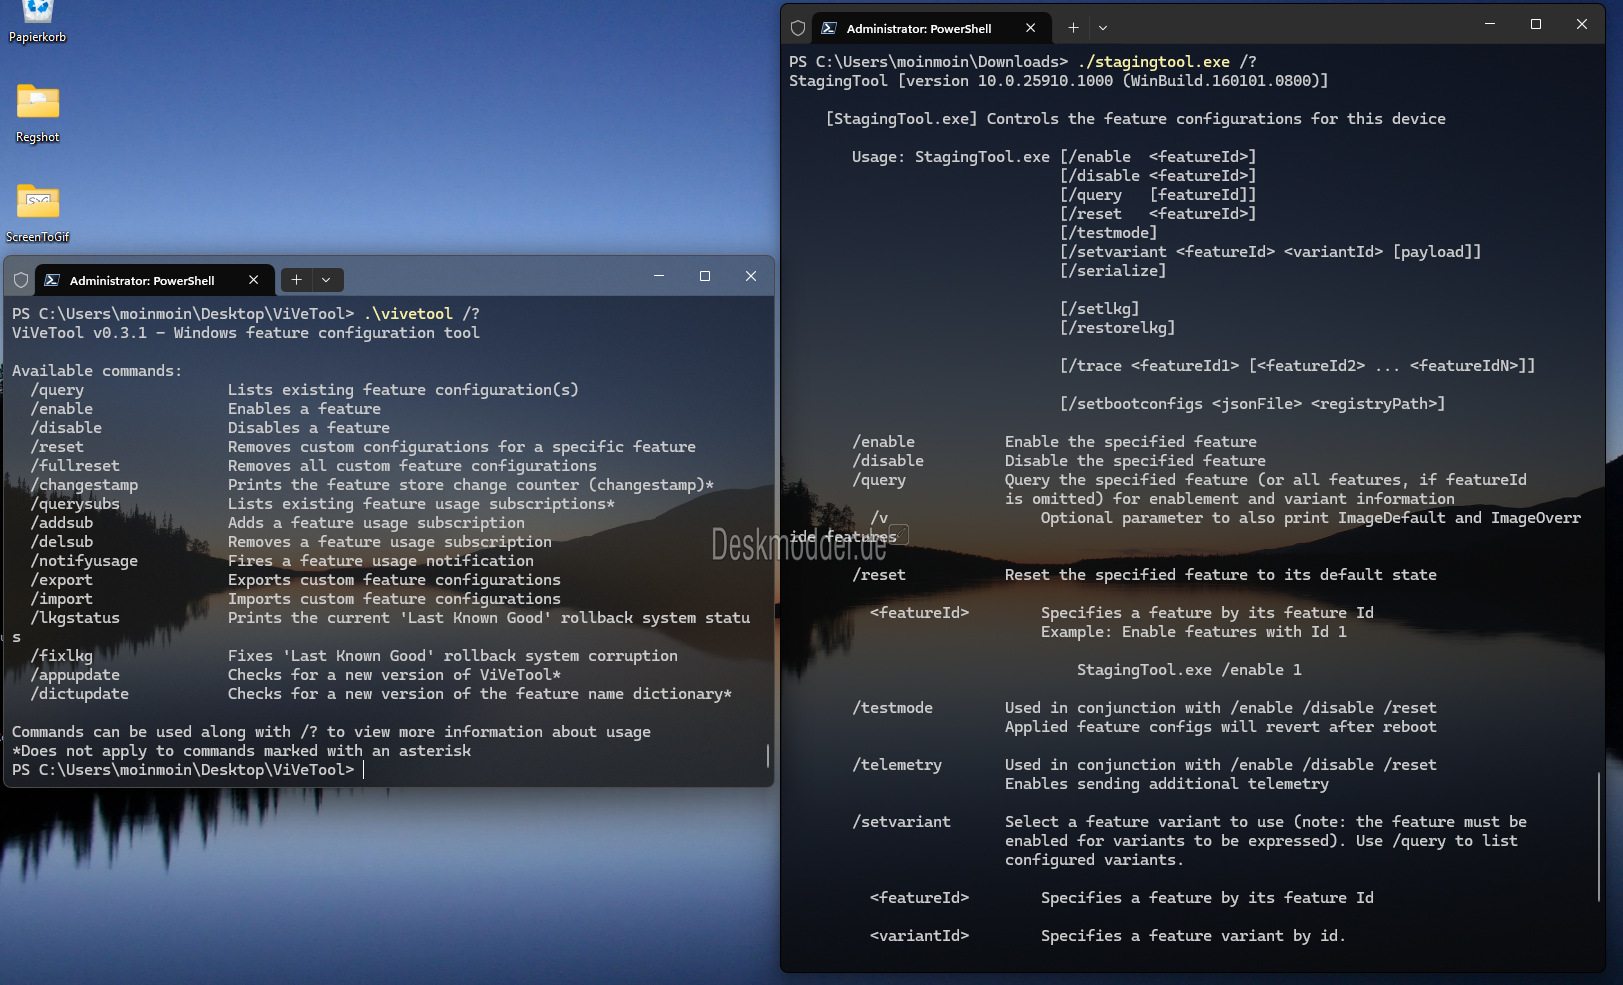Click shield icon in left PowerShell window
The width and height of the screenshot is (1623, 985).
(21, 280)
